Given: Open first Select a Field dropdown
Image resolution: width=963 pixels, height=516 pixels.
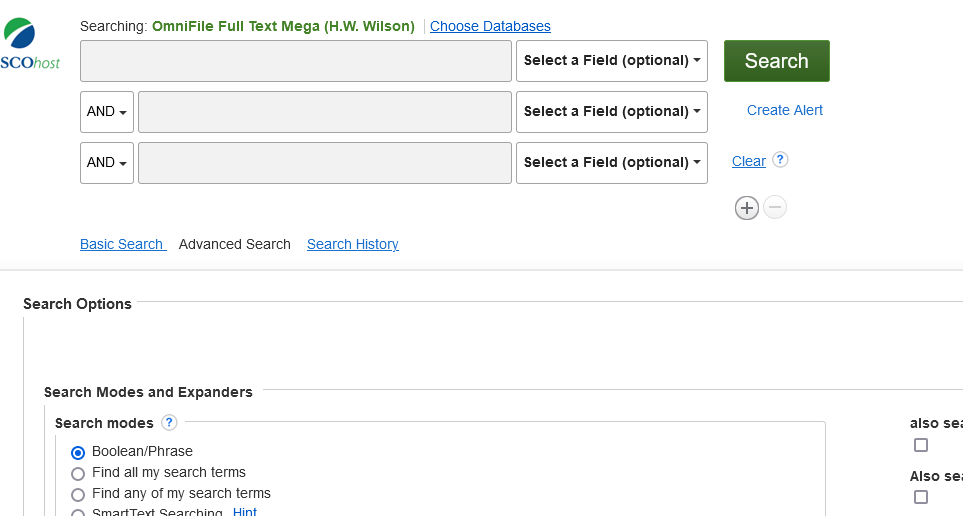Looking at the screenshot, I should [x=612, y=61].
